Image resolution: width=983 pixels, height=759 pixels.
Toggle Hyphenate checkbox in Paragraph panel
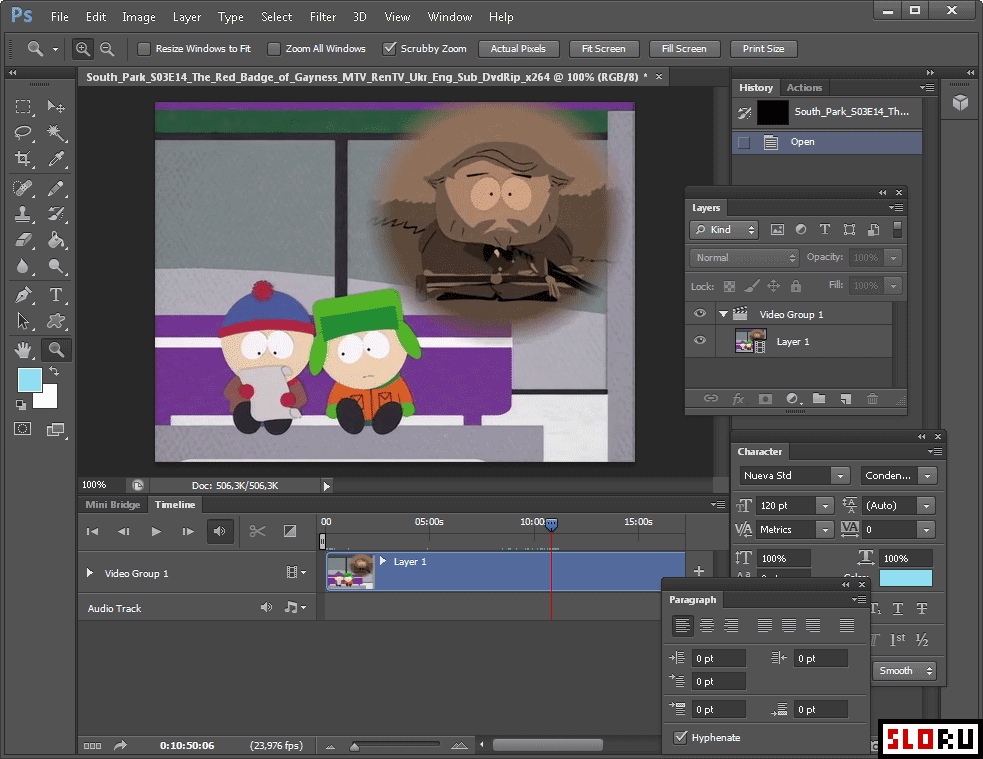tap(680, 737)
